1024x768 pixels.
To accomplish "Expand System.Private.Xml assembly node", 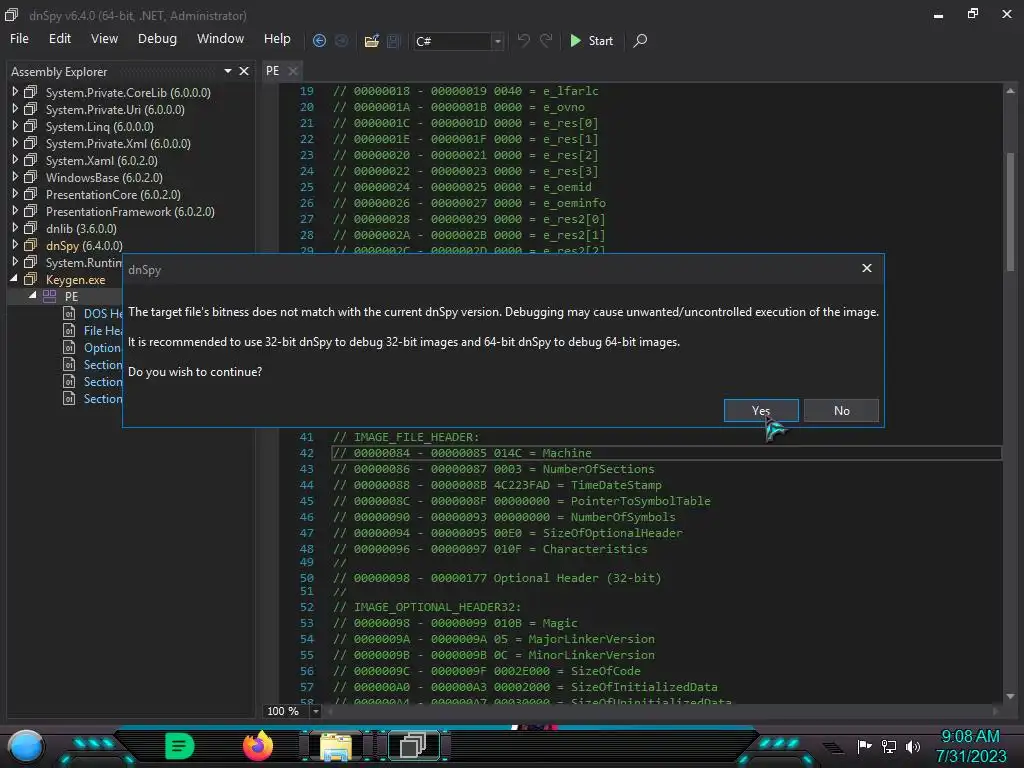I will tap(15, 143).
